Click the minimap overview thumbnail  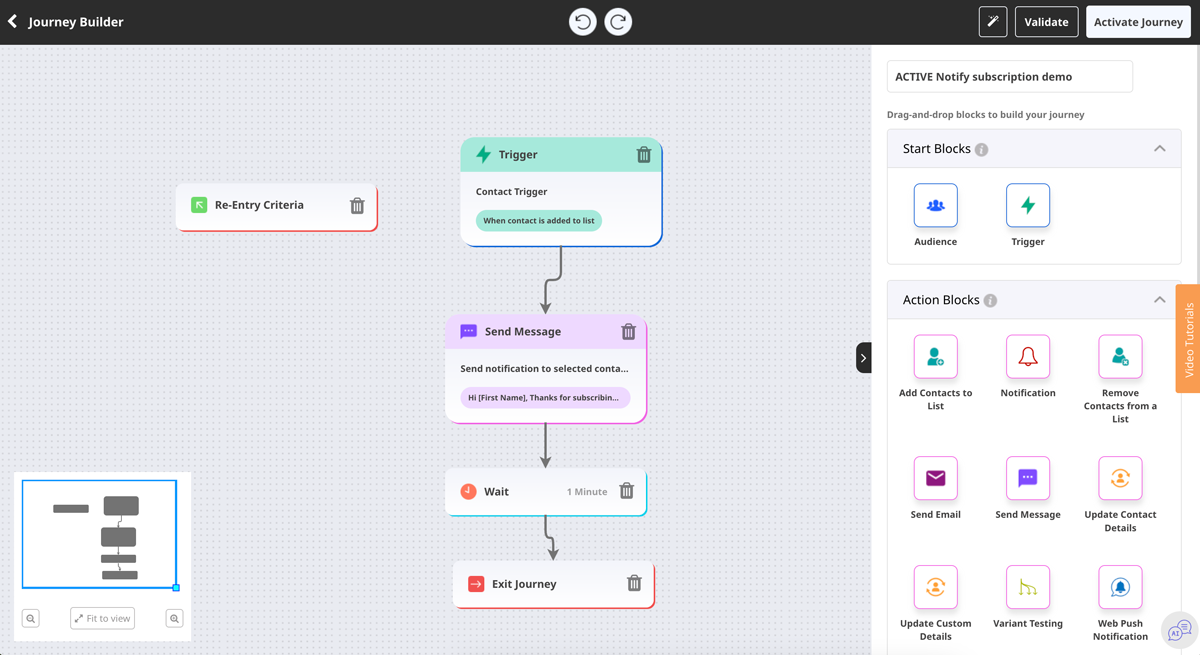tap(100, 534)
